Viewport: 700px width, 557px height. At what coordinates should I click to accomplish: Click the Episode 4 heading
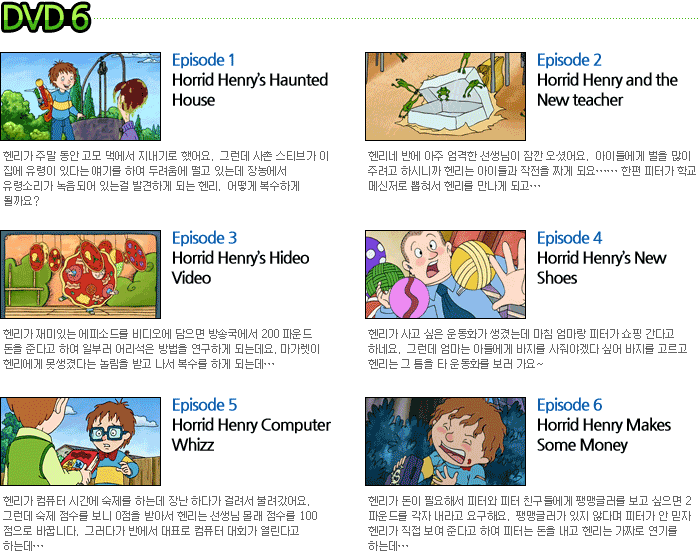coord(570,238)
